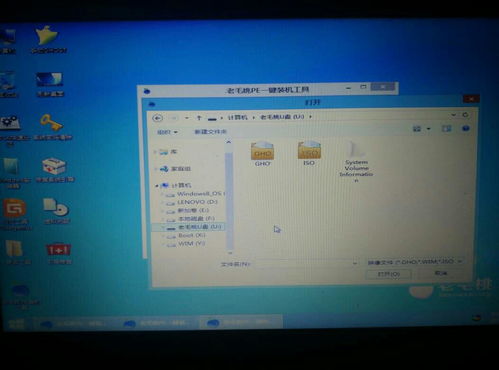
Task: Open the 组织 dropdown menu
Action: [x=167, y=132]
